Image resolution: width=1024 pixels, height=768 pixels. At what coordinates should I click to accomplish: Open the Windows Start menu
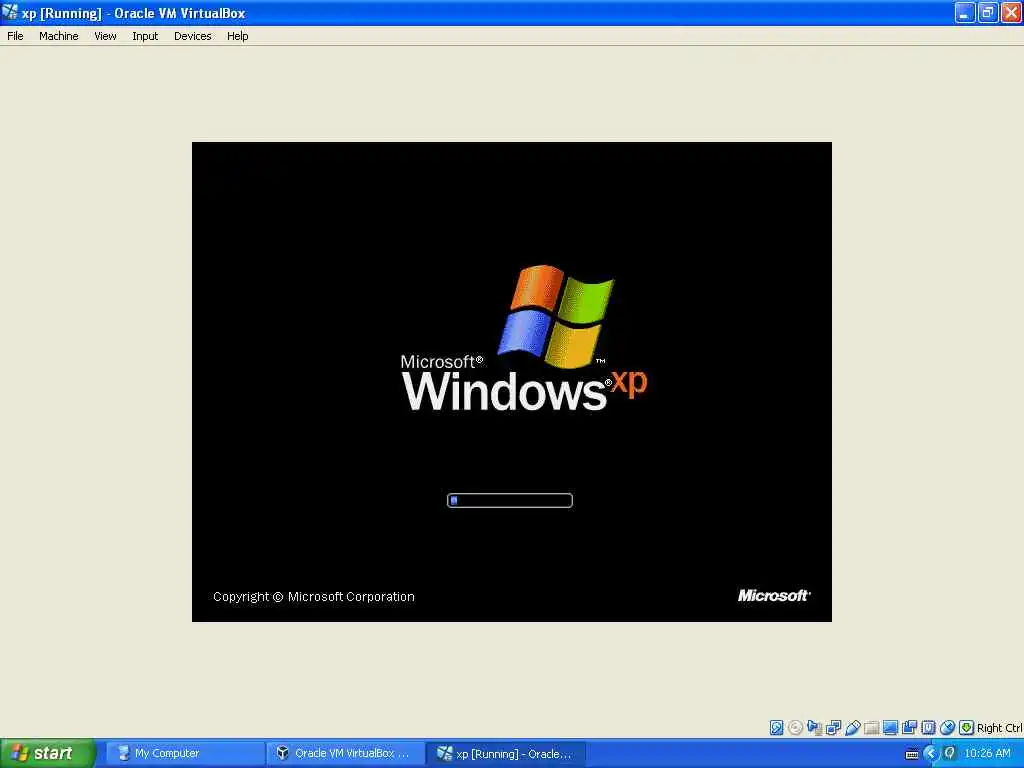click(x=47, y=753)
